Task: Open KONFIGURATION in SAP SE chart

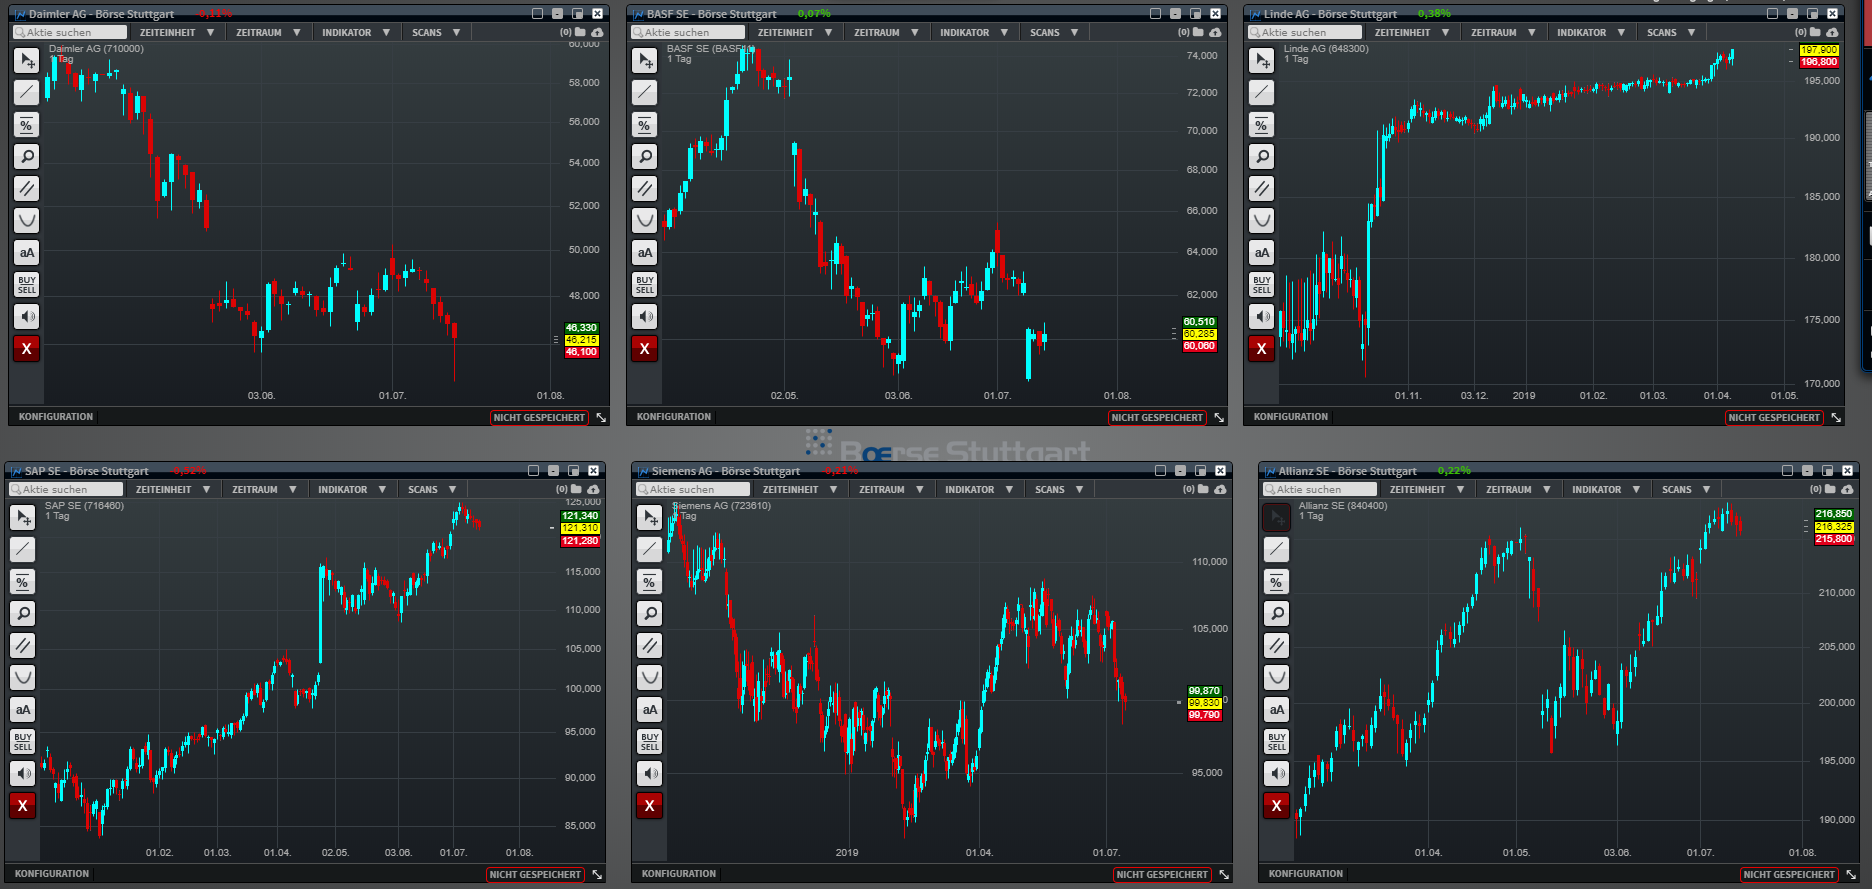Action: (52, 874)
